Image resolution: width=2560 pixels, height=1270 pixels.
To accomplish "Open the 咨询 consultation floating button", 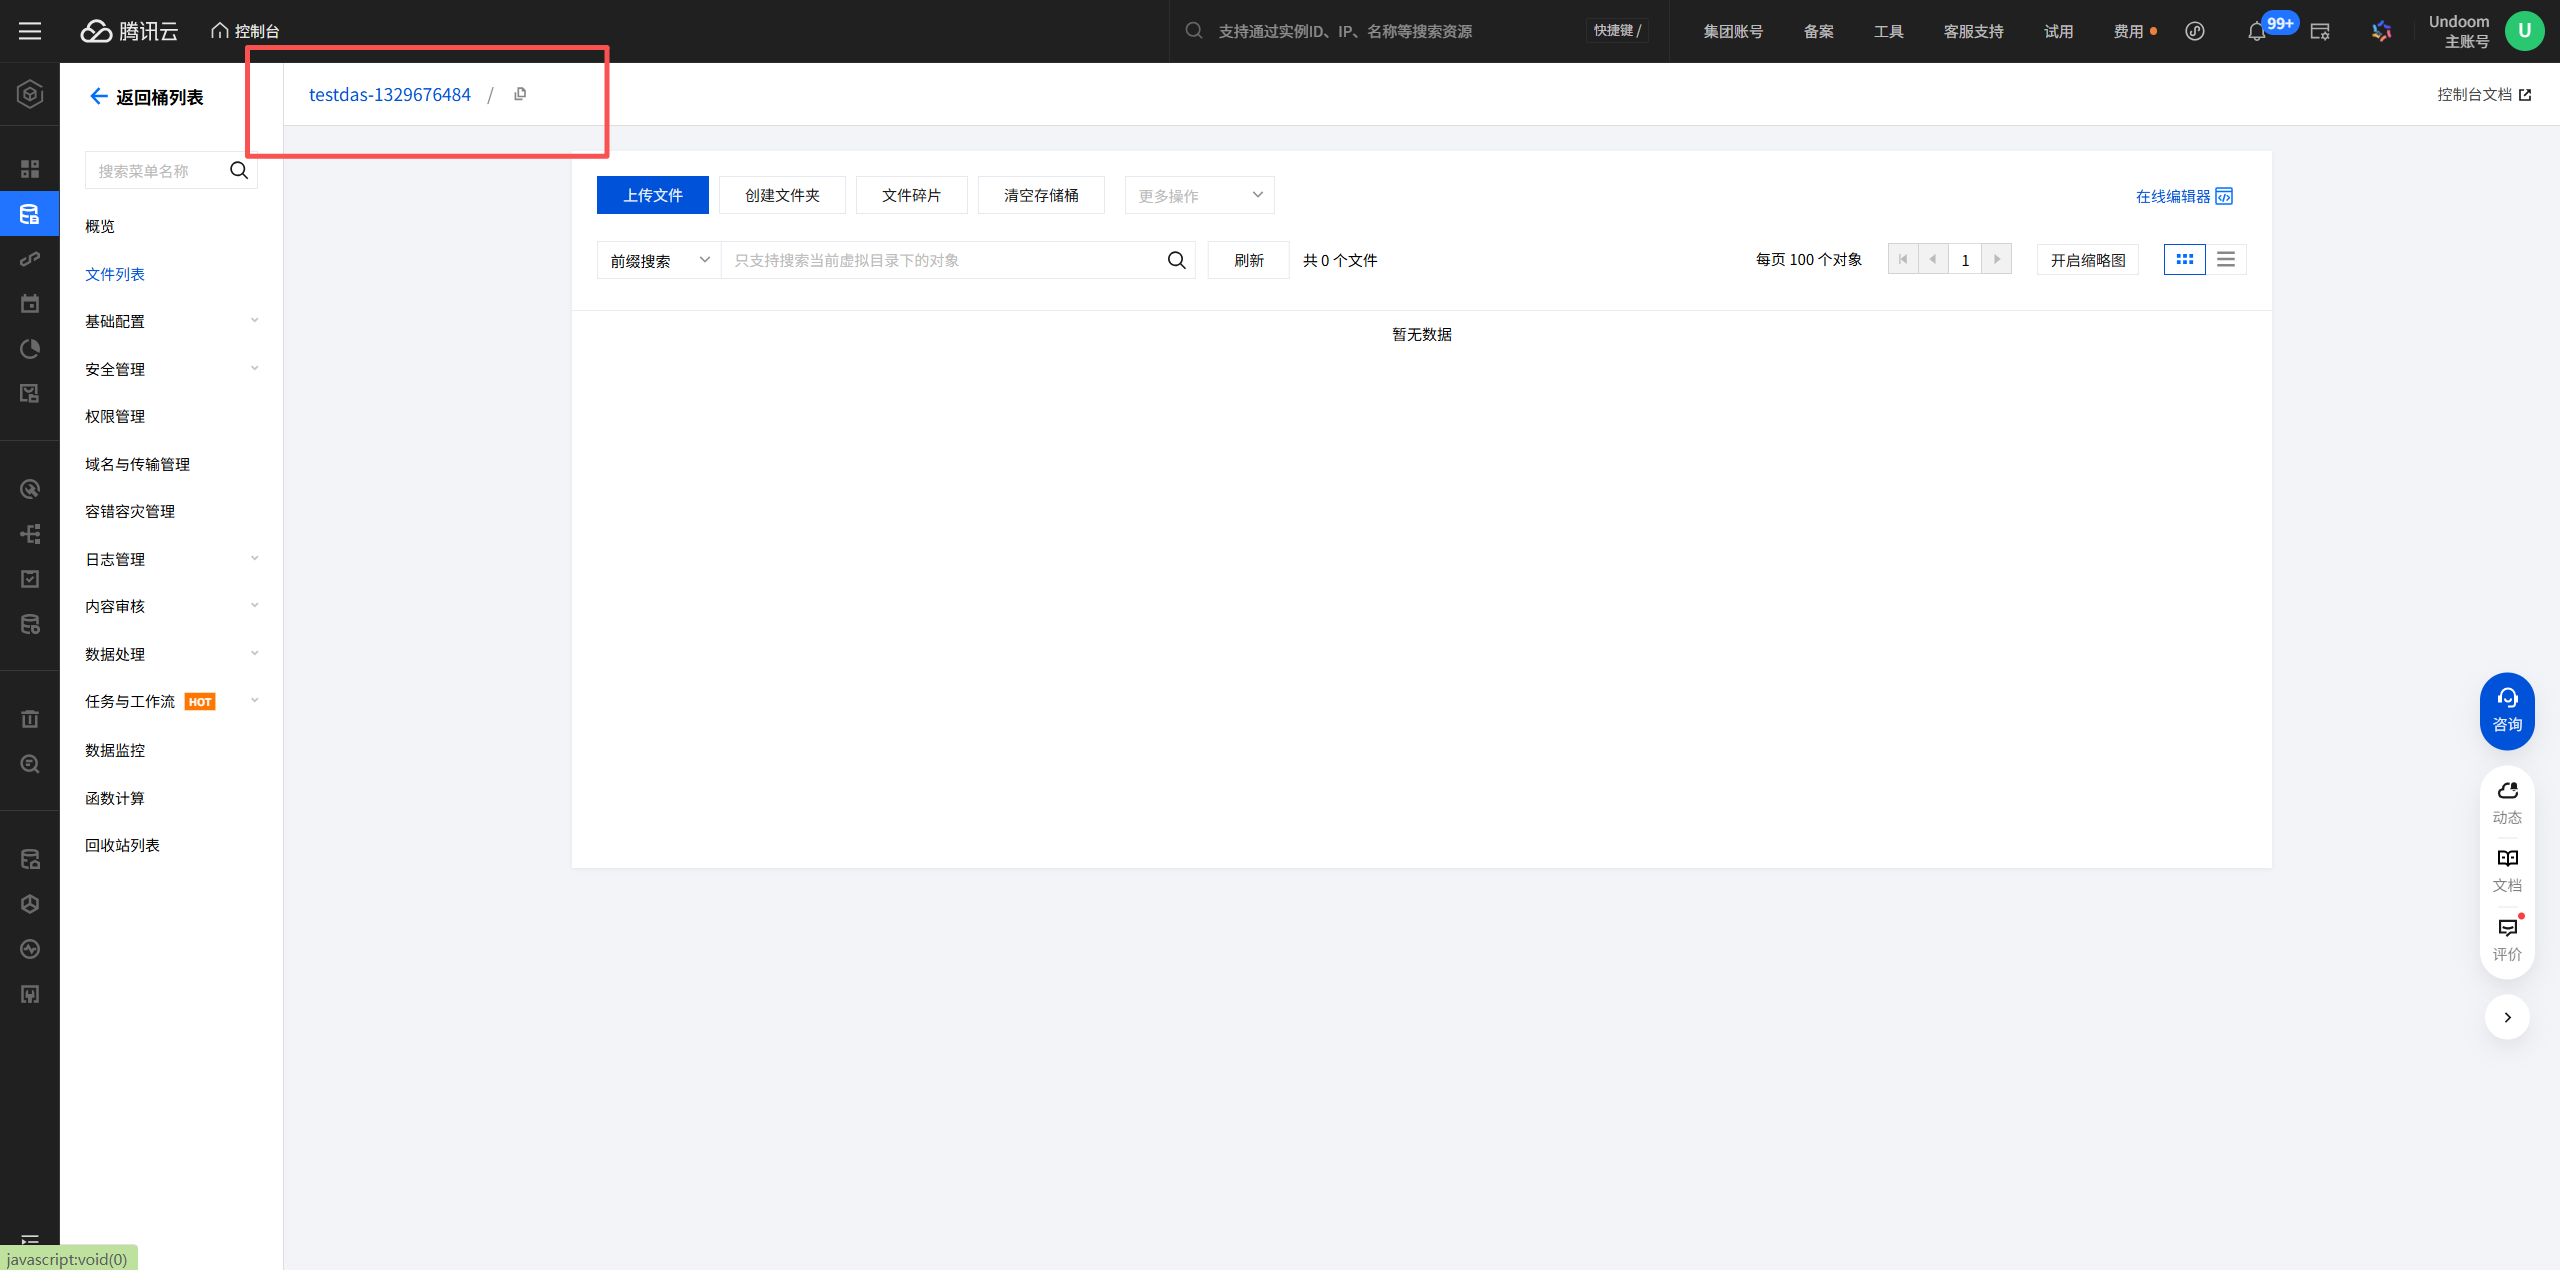I will coord(2506,710).
